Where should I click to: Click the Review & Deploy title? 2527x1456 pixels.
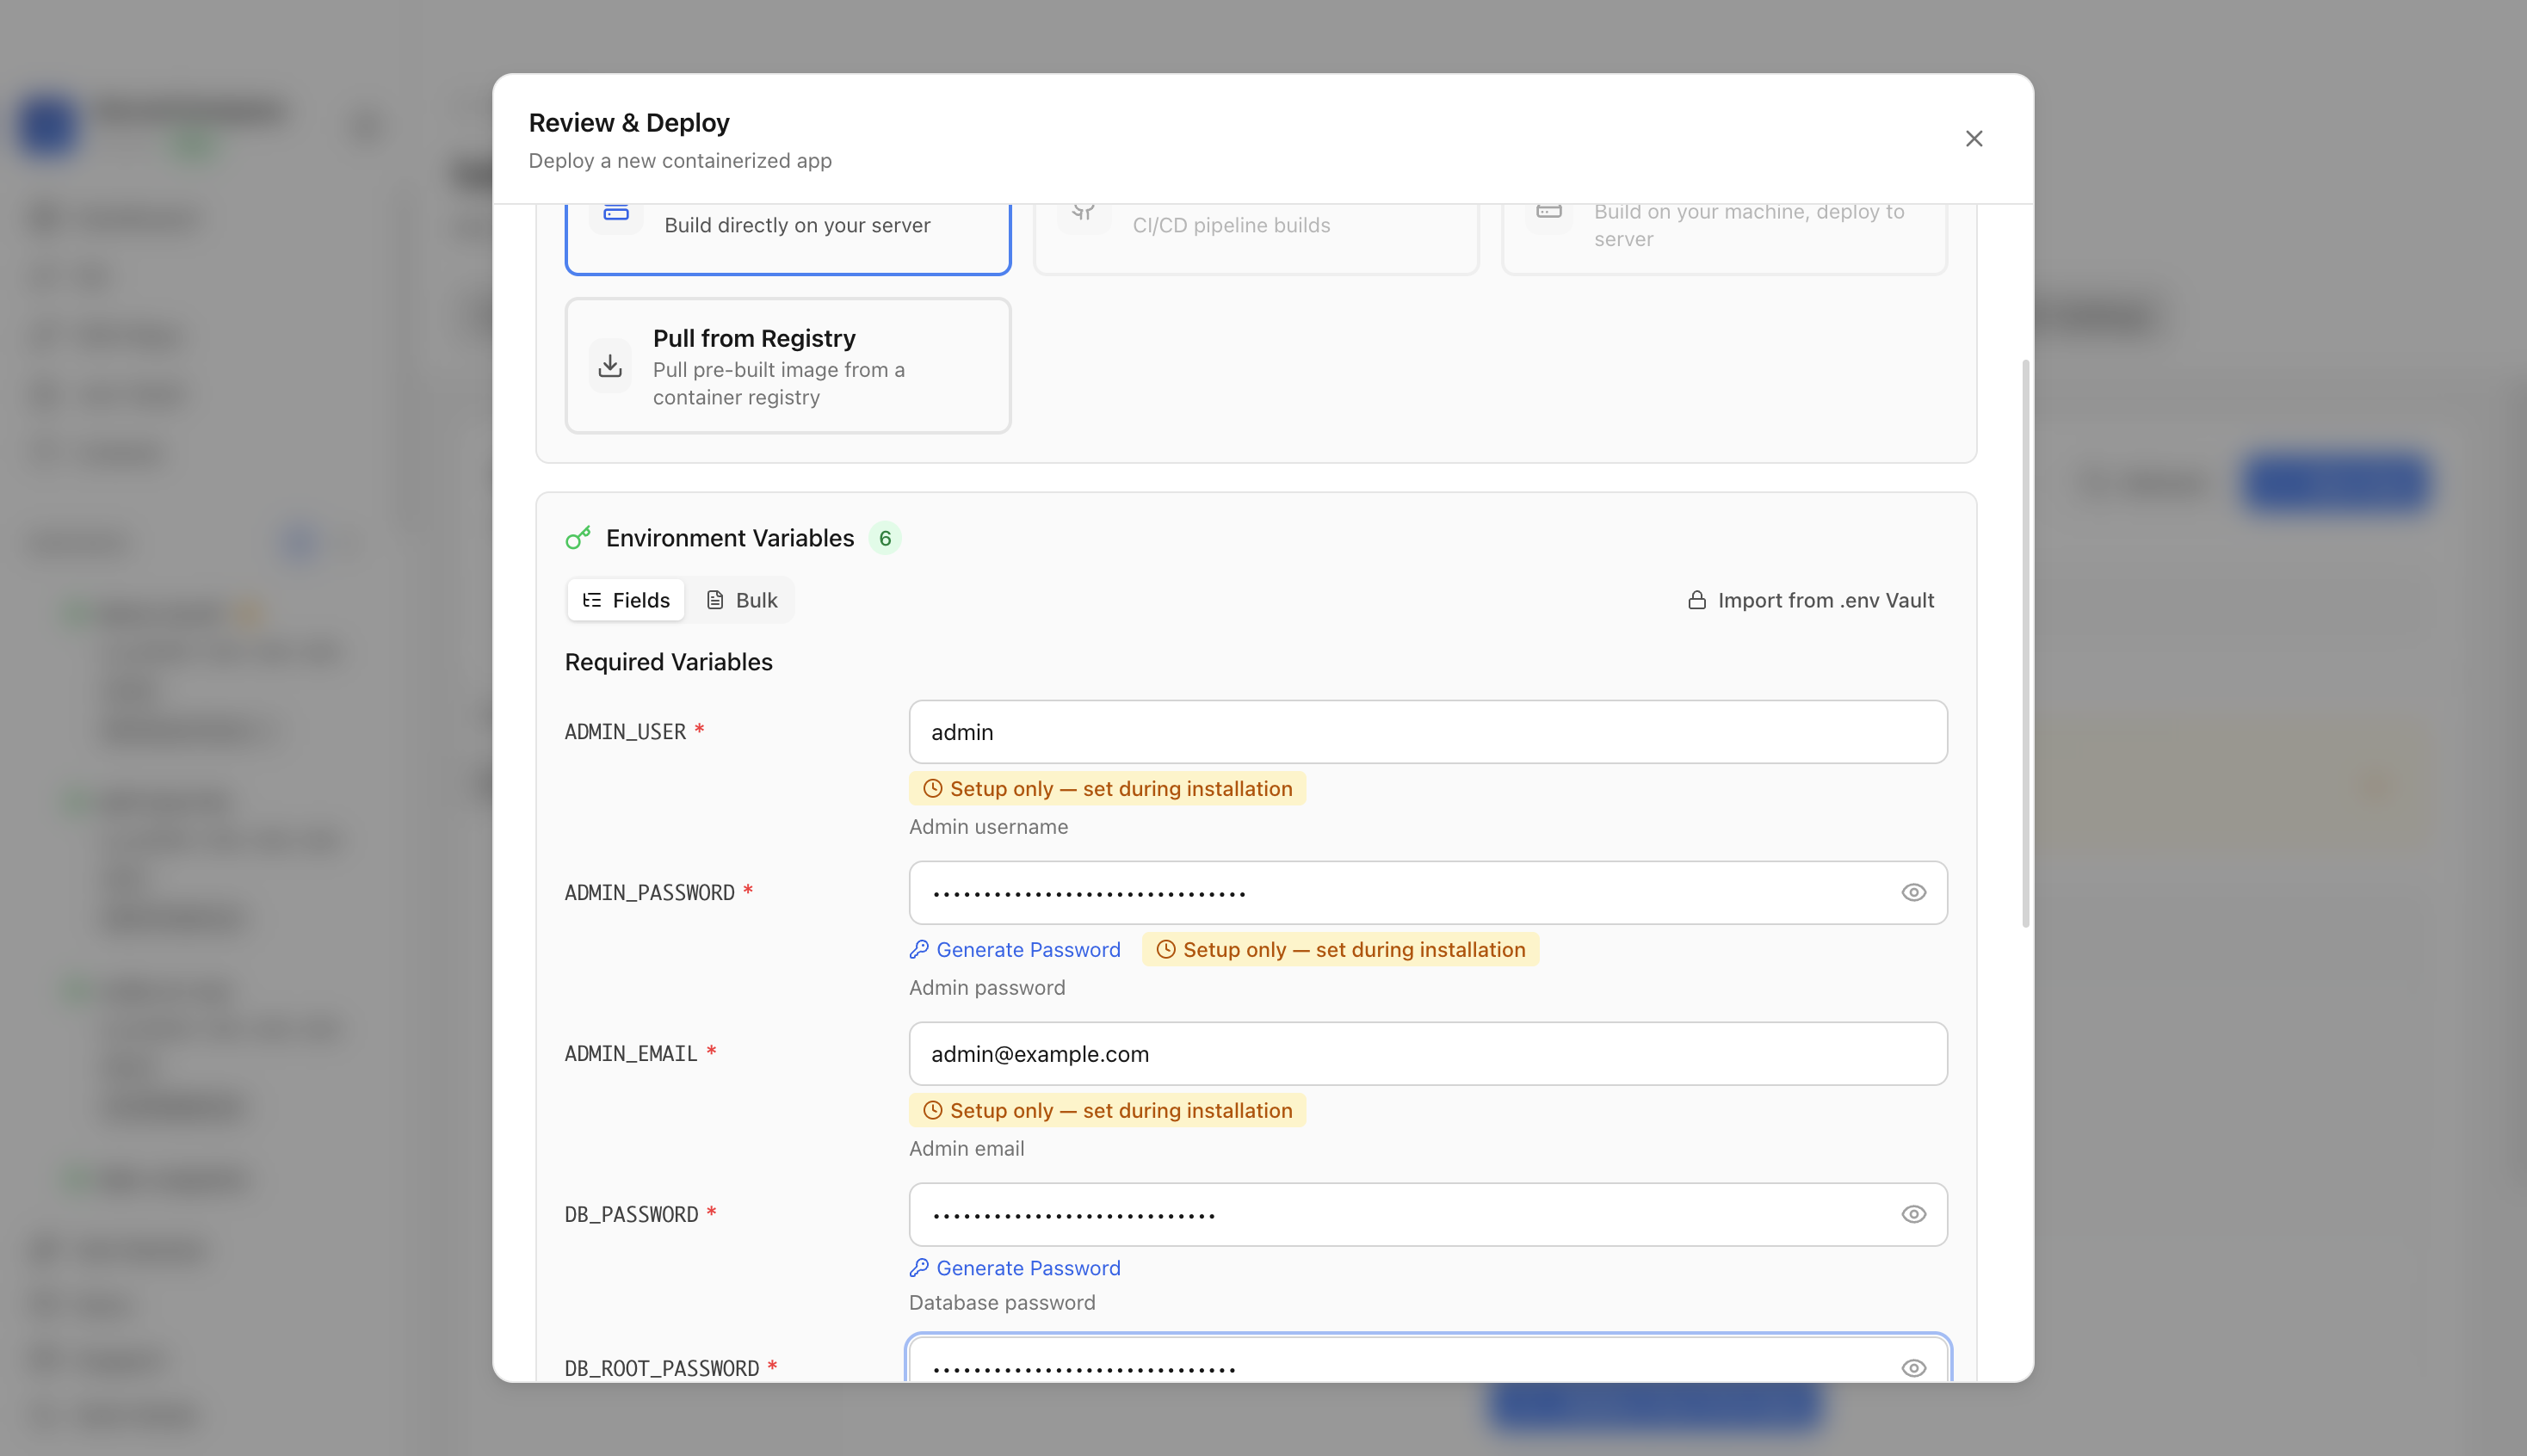[629, 123]
